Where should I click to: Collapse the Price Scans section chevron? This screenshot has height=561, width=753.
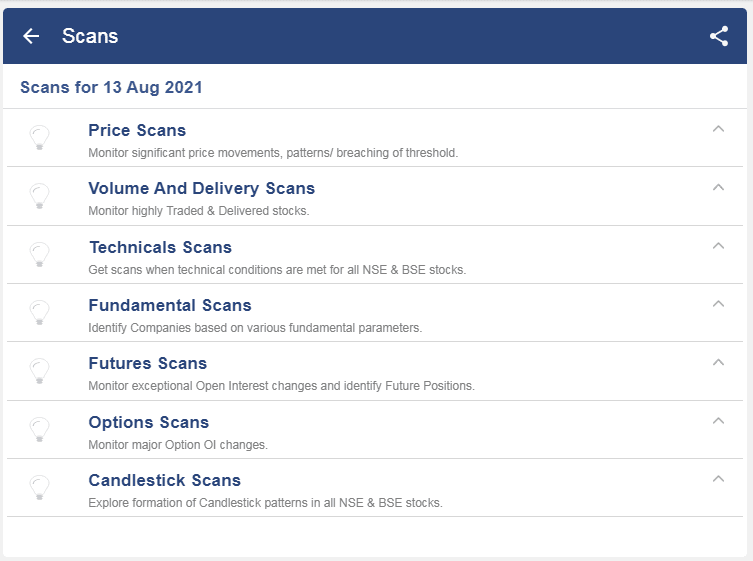[x=718, y=129]
